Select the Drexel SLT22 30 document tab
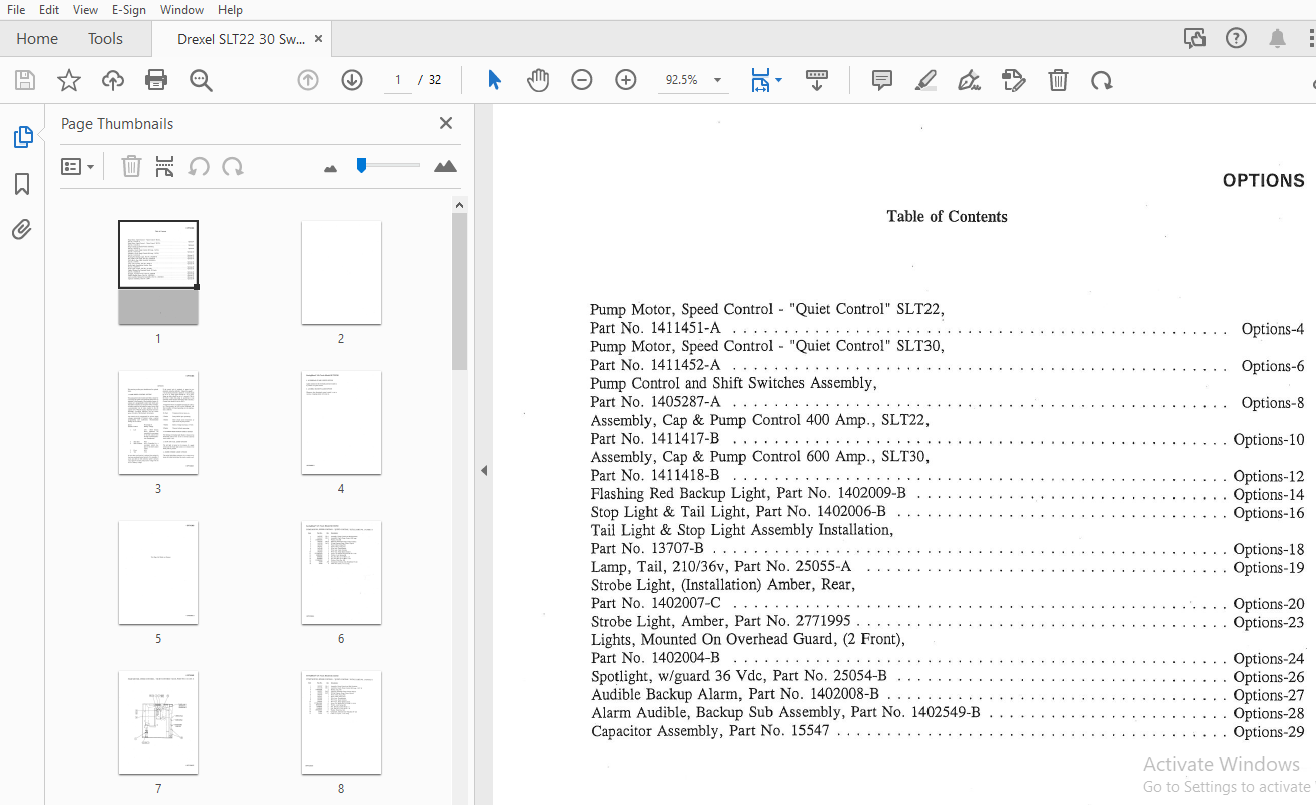 [x=240, y=39]
